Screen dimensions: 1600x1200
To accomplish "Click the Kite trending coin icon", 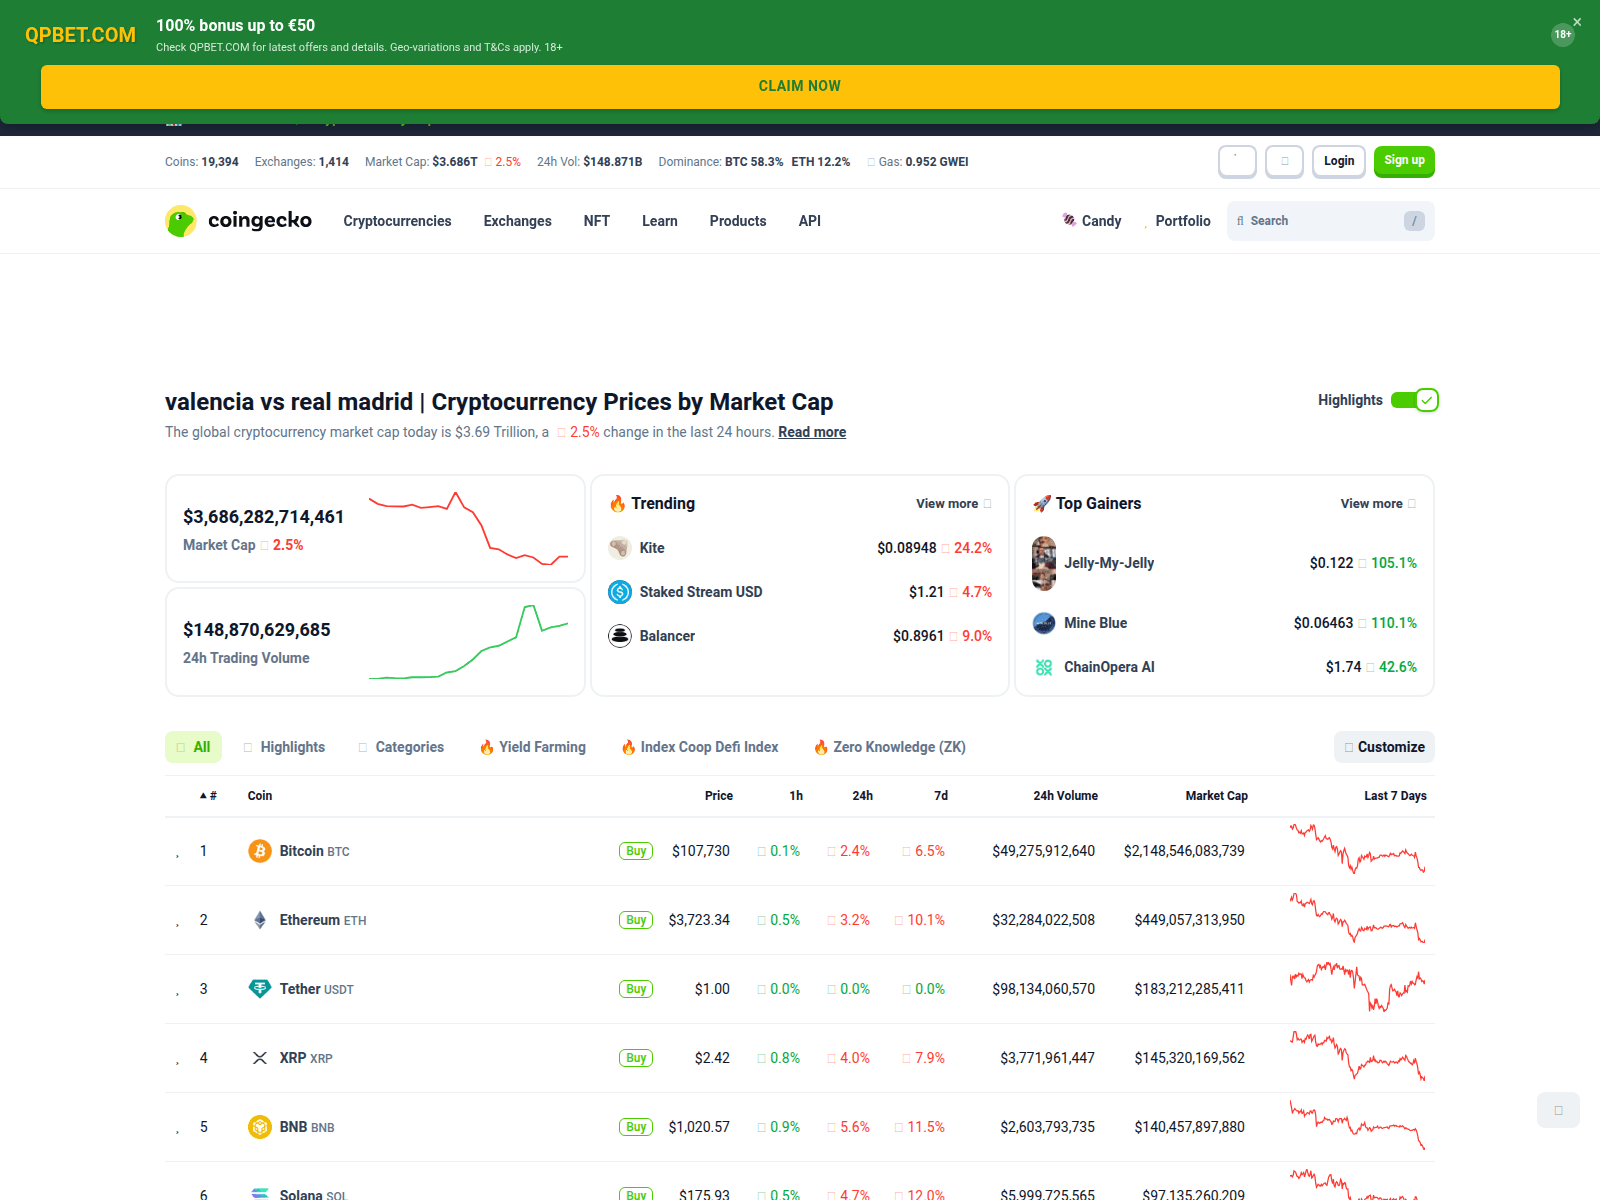I will [x=620, y=548].
